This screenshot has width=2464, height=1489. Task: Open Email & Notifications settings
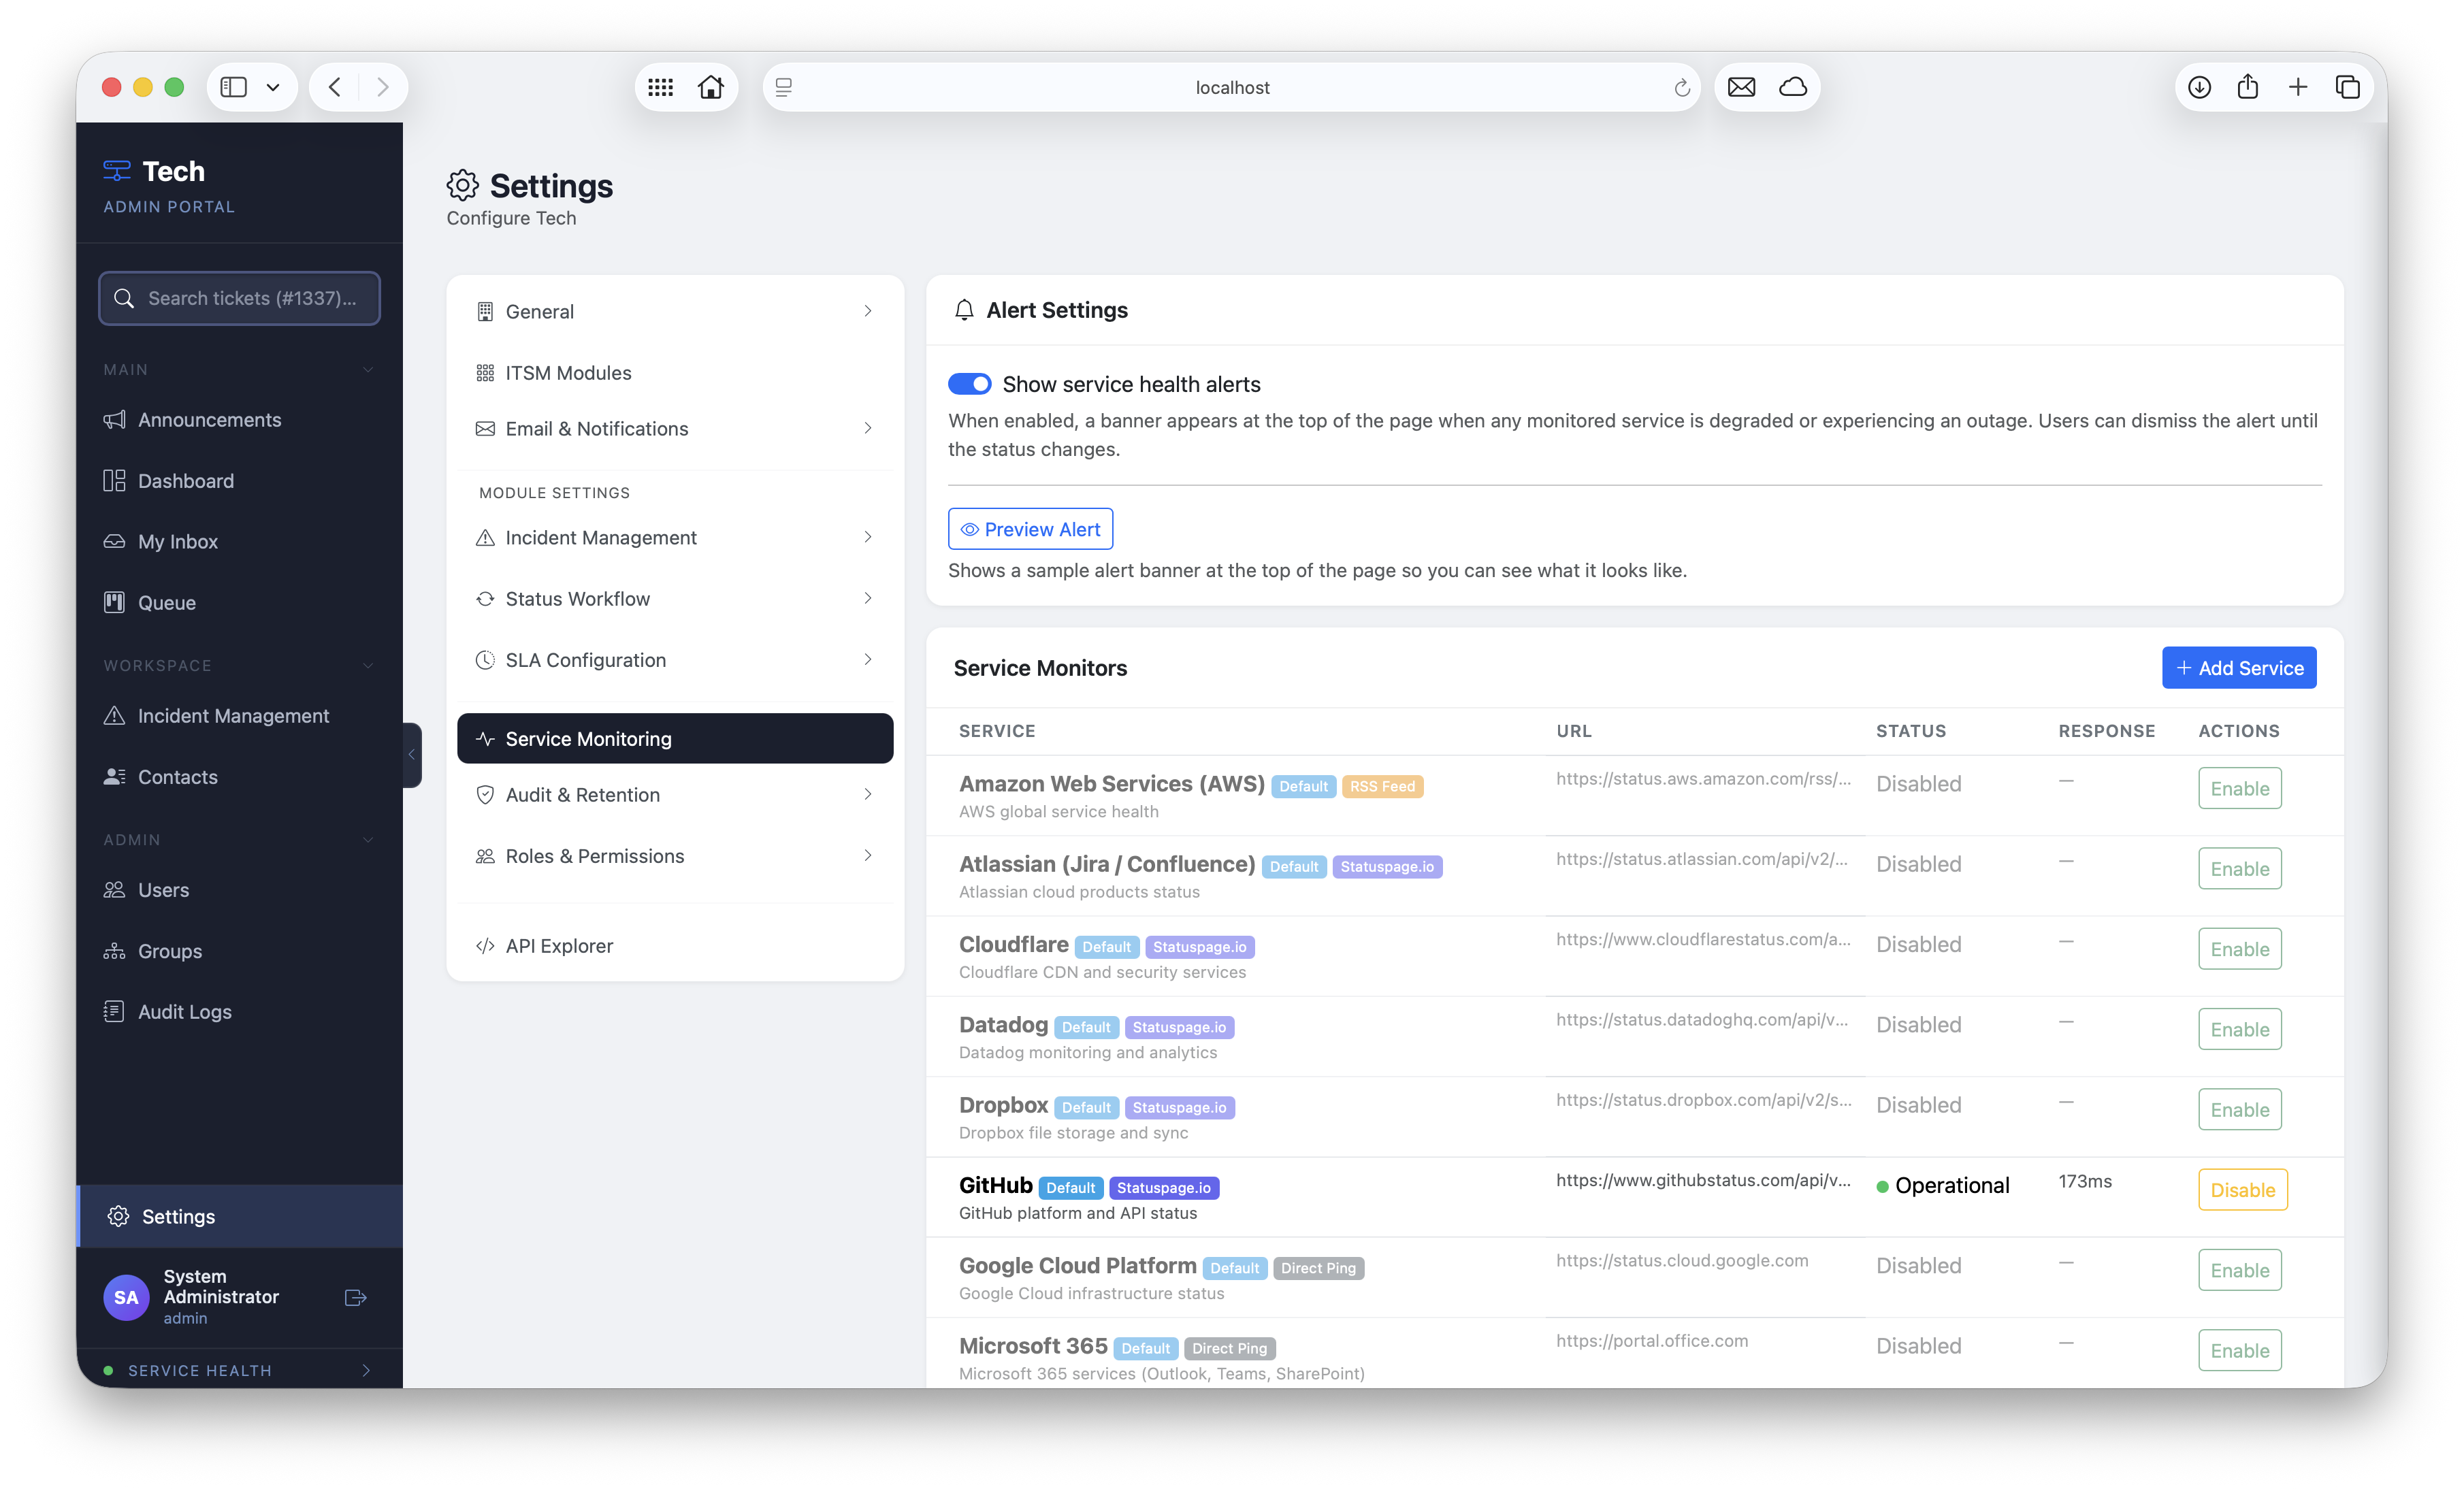pos(596,428)
